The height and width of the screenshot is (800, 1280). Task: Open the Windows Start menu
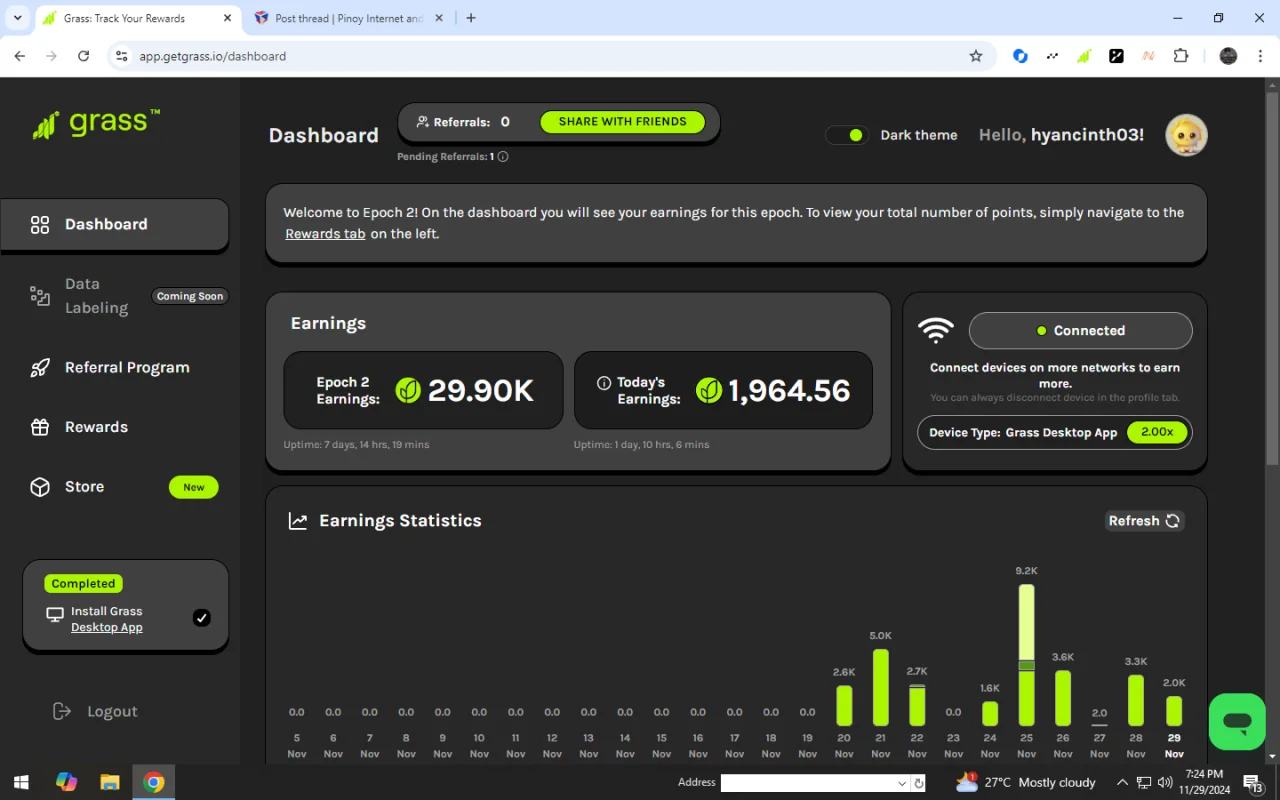coord(20,782)
